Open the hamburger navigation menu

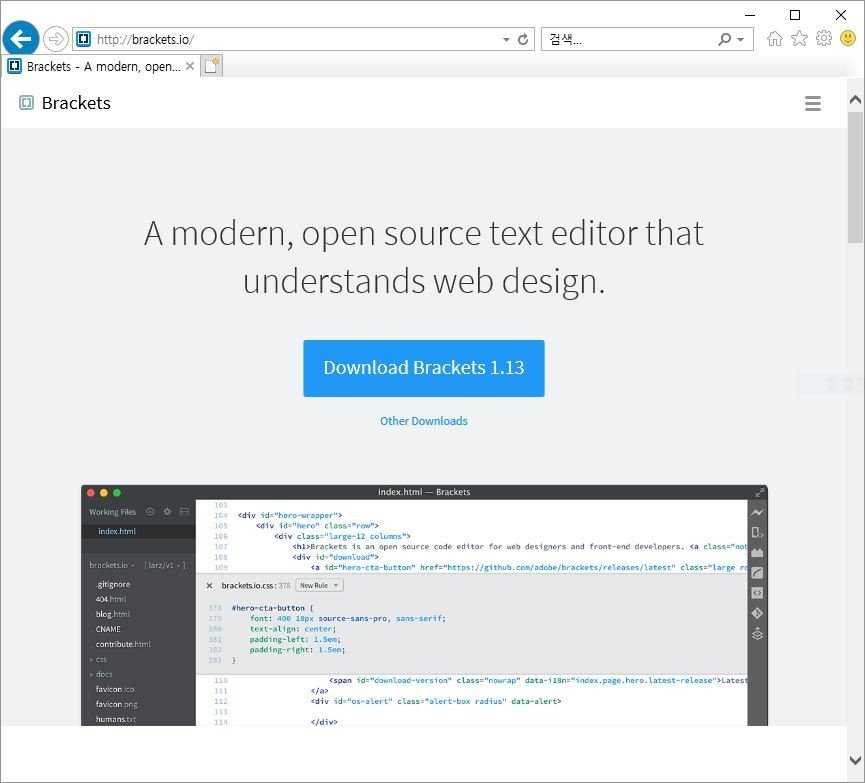(x=813, y=103)
